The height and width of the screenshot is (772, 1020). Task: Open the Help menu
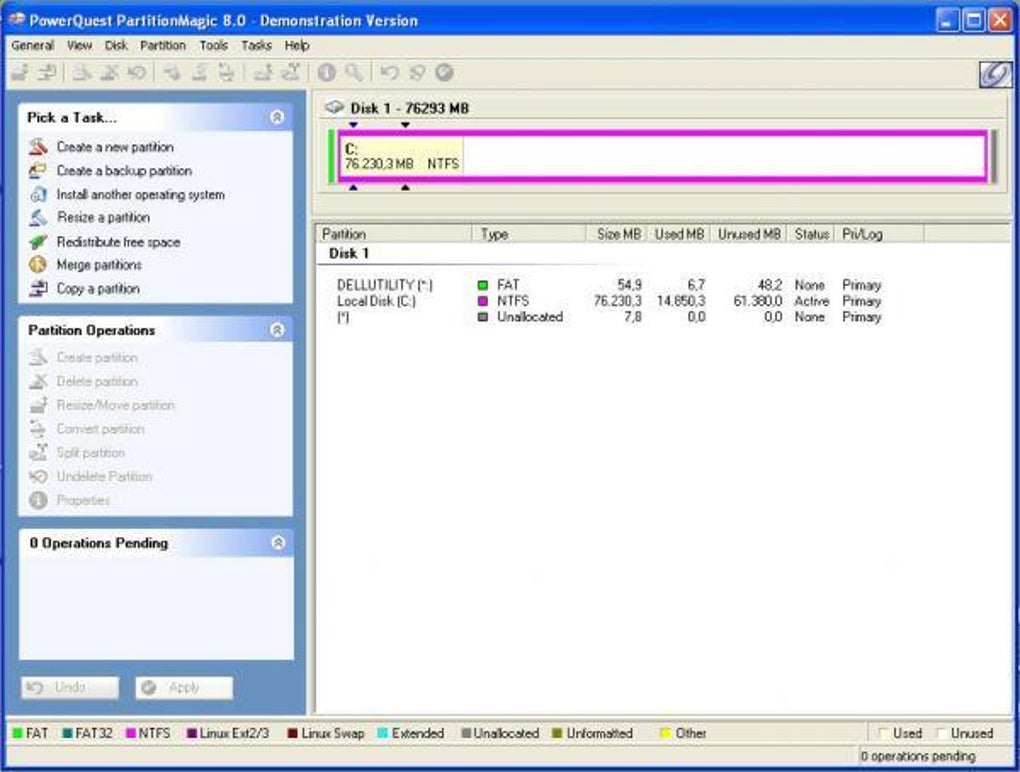pyautogui.click(x=297, y=46)
